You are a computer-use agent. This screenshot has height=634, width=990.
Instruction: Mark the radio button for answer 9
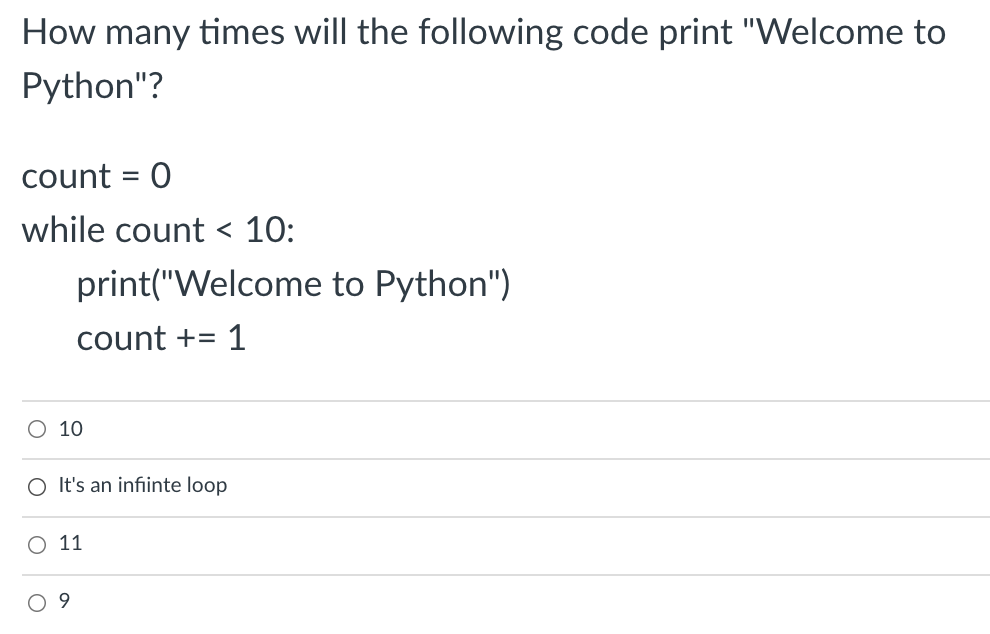coord(37,603)
